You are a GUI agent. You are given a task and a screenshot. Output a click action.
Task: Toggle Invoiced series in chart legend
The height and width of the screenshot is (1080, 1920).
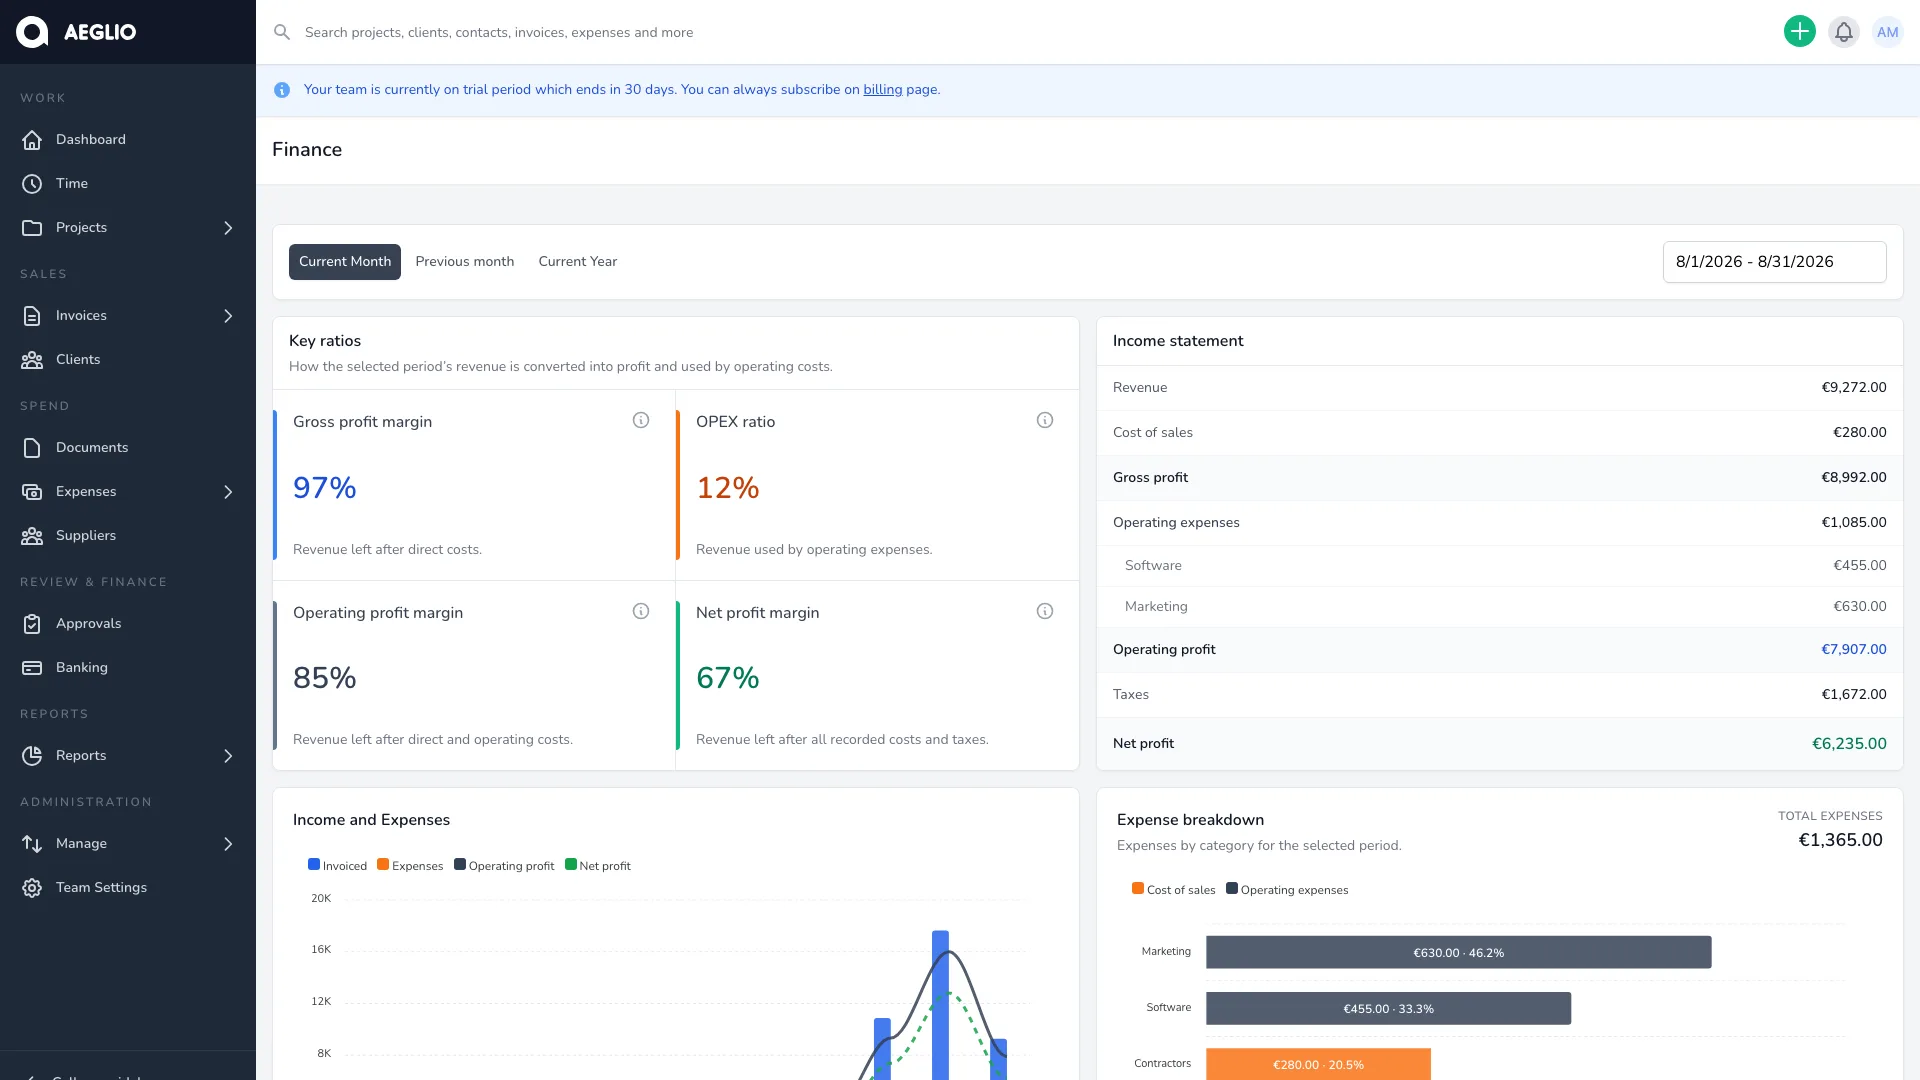click(x=337, y=866)
